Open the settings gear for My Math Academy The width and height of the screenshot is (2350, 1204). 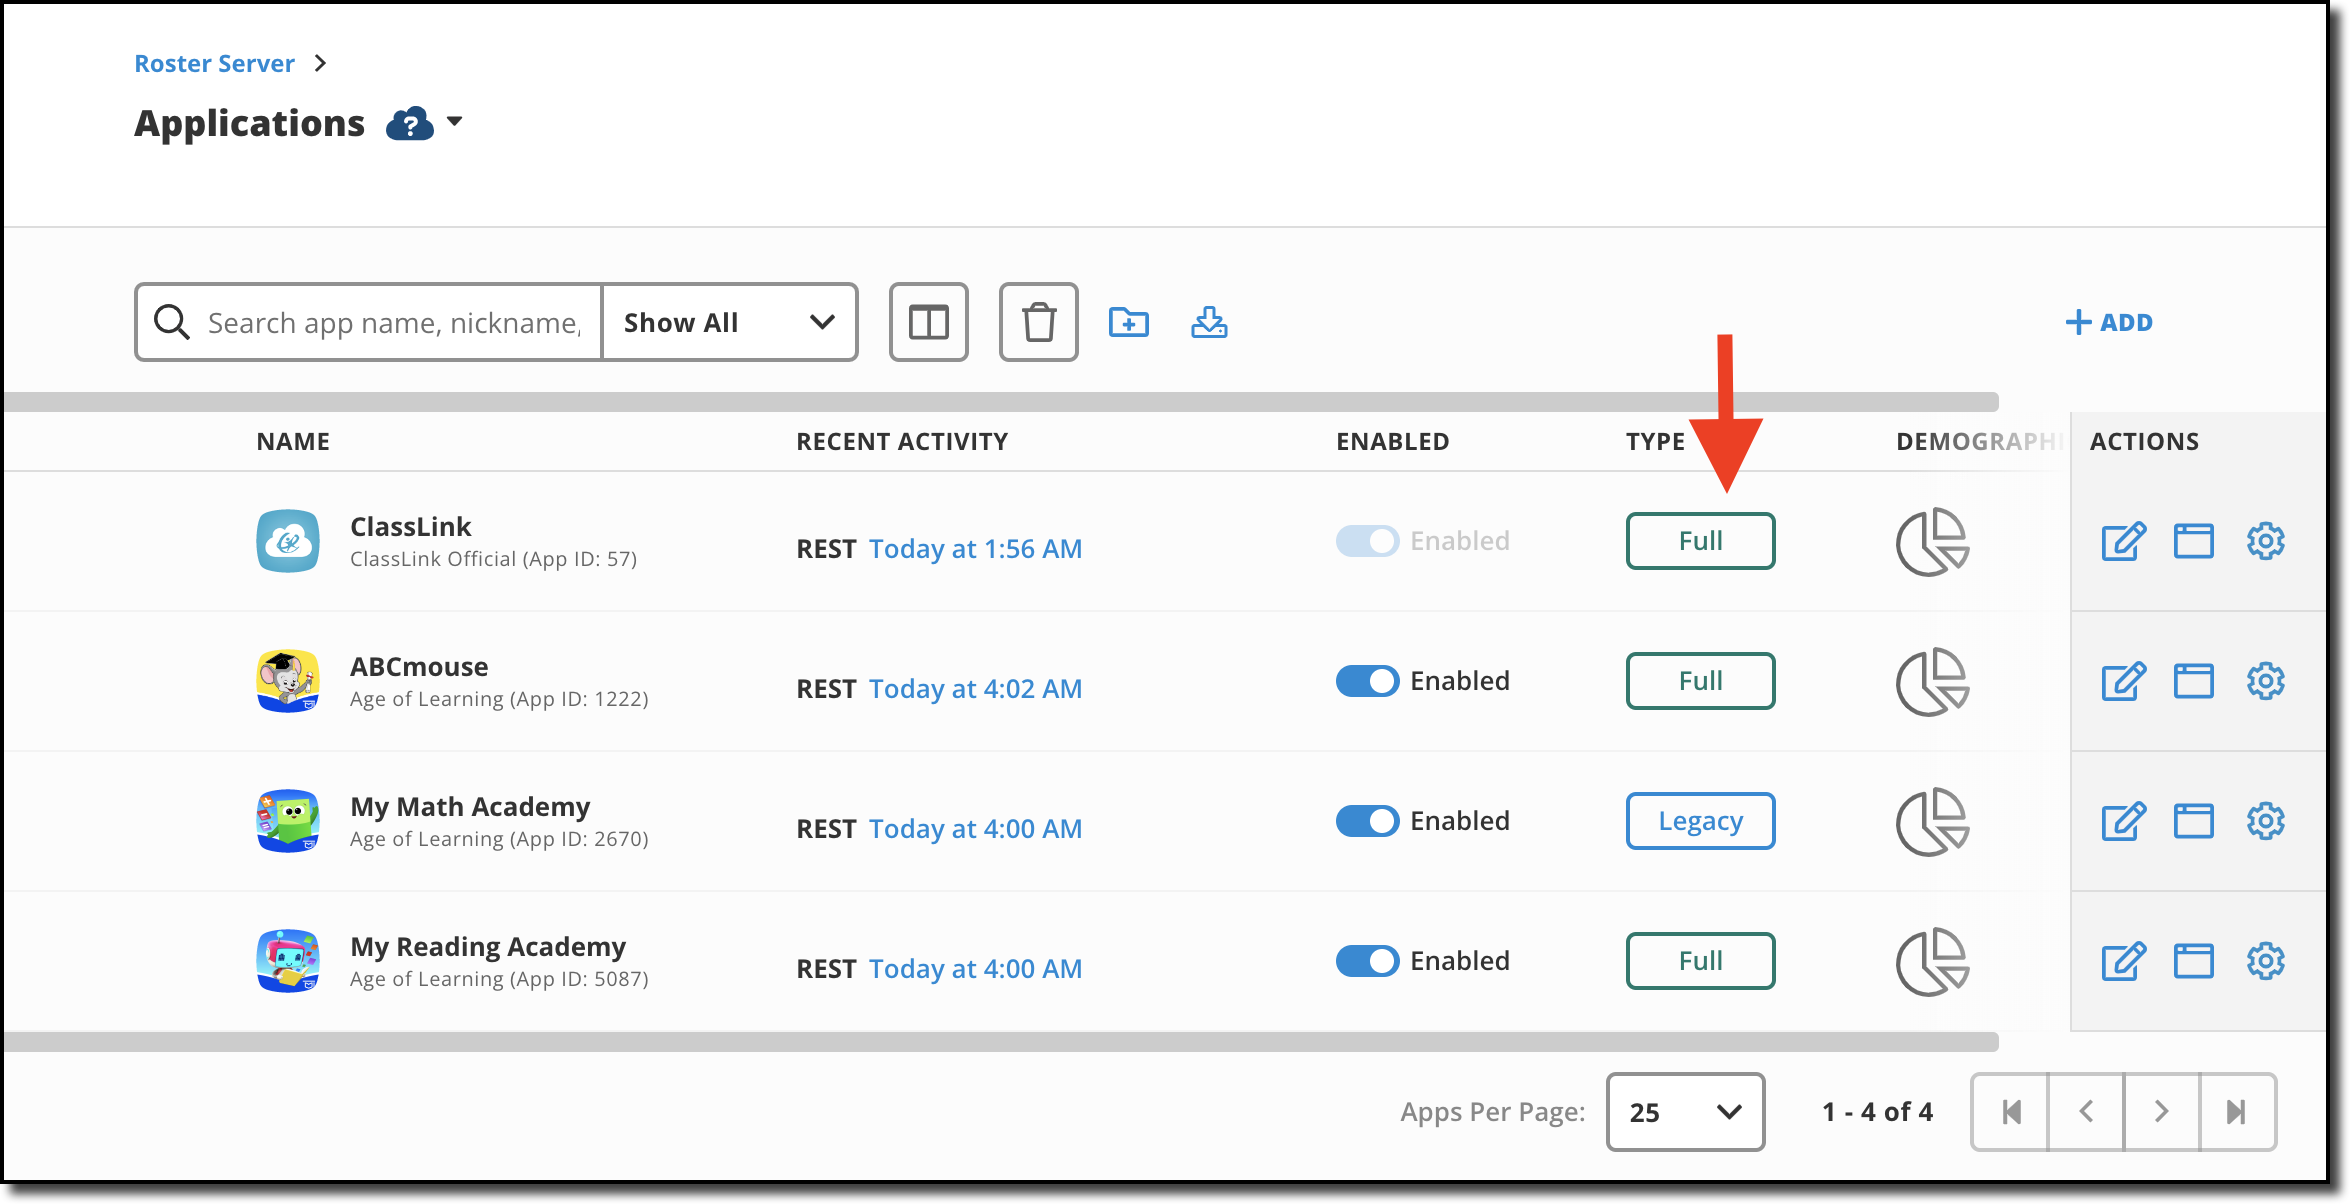click(2265, 821)
